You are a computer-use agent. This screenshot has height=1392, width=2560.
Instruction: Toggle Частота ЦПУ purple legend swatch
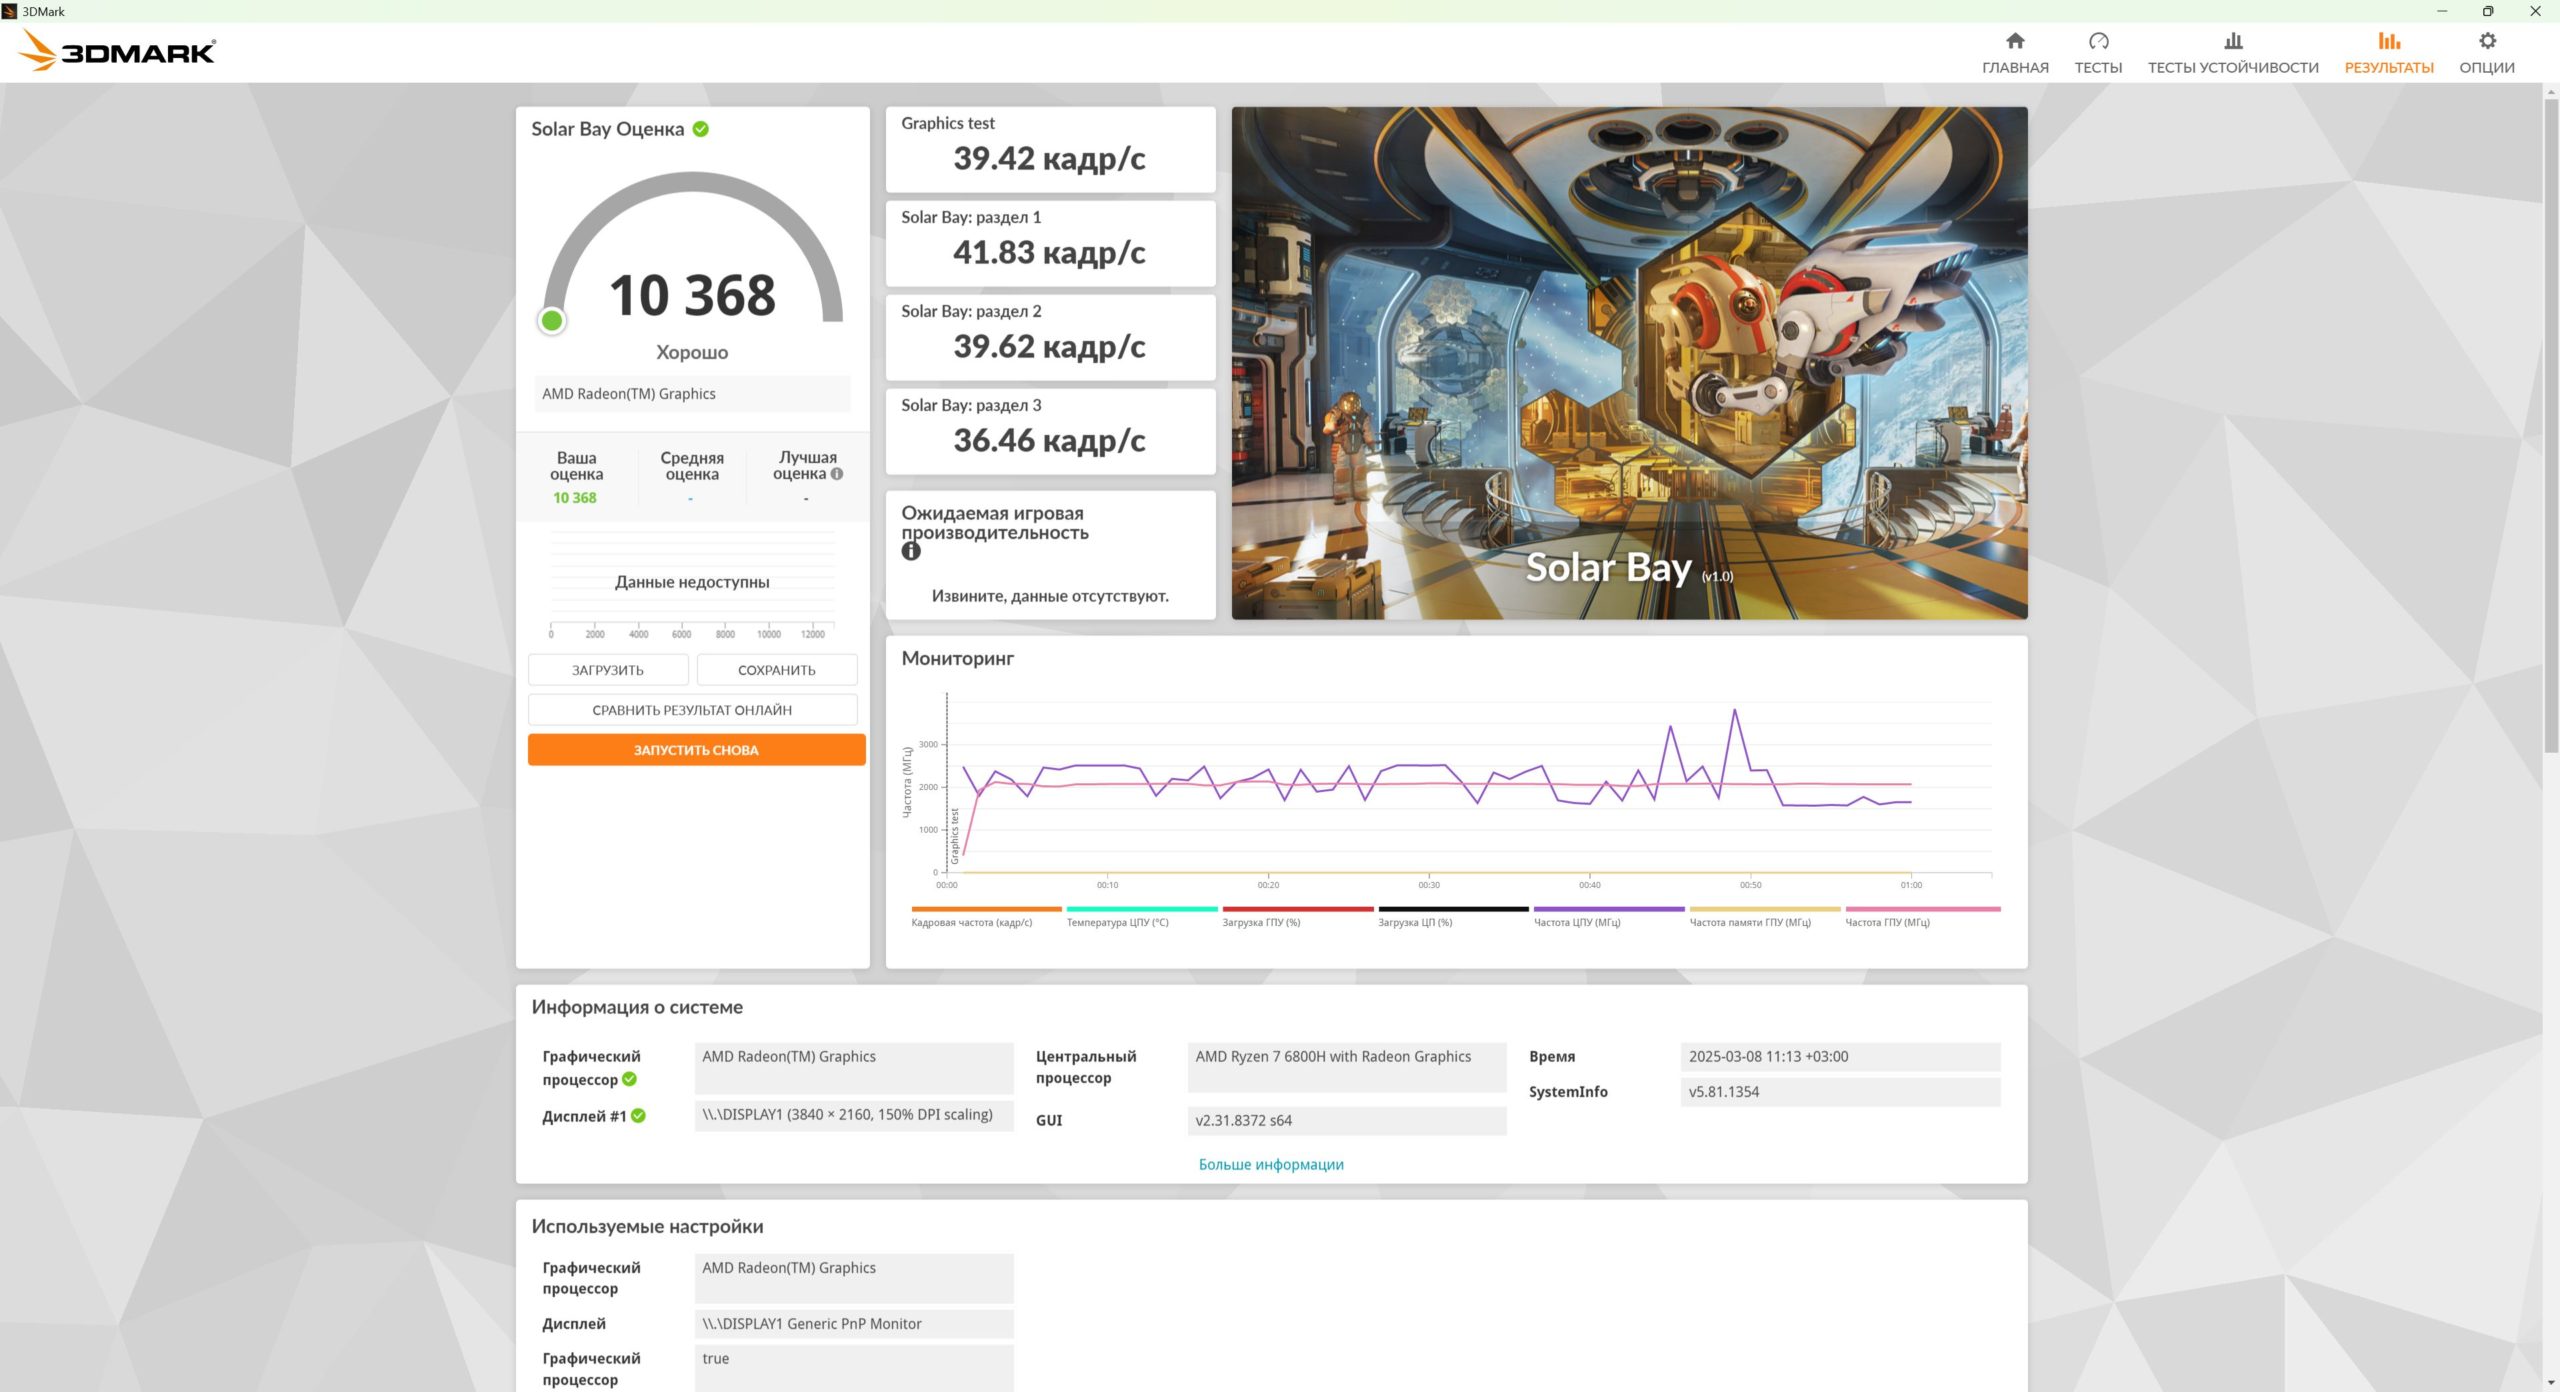point(1609,909)
